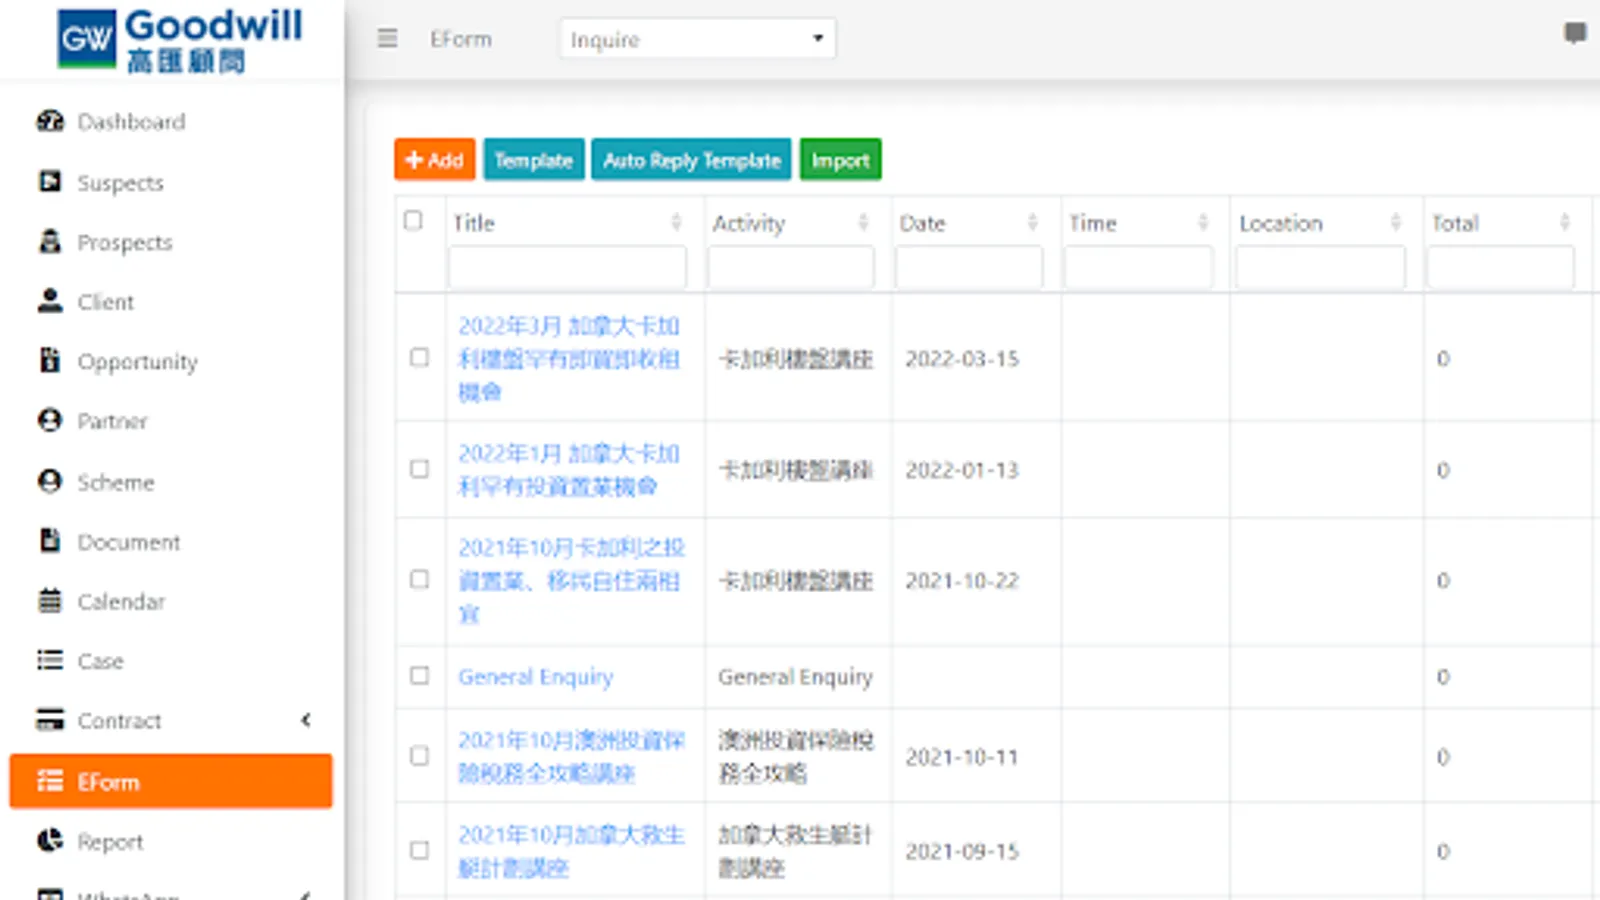The width and height of the screenshot is (1600, 900).
Task: Open the Client section
Action: [105, 302]
